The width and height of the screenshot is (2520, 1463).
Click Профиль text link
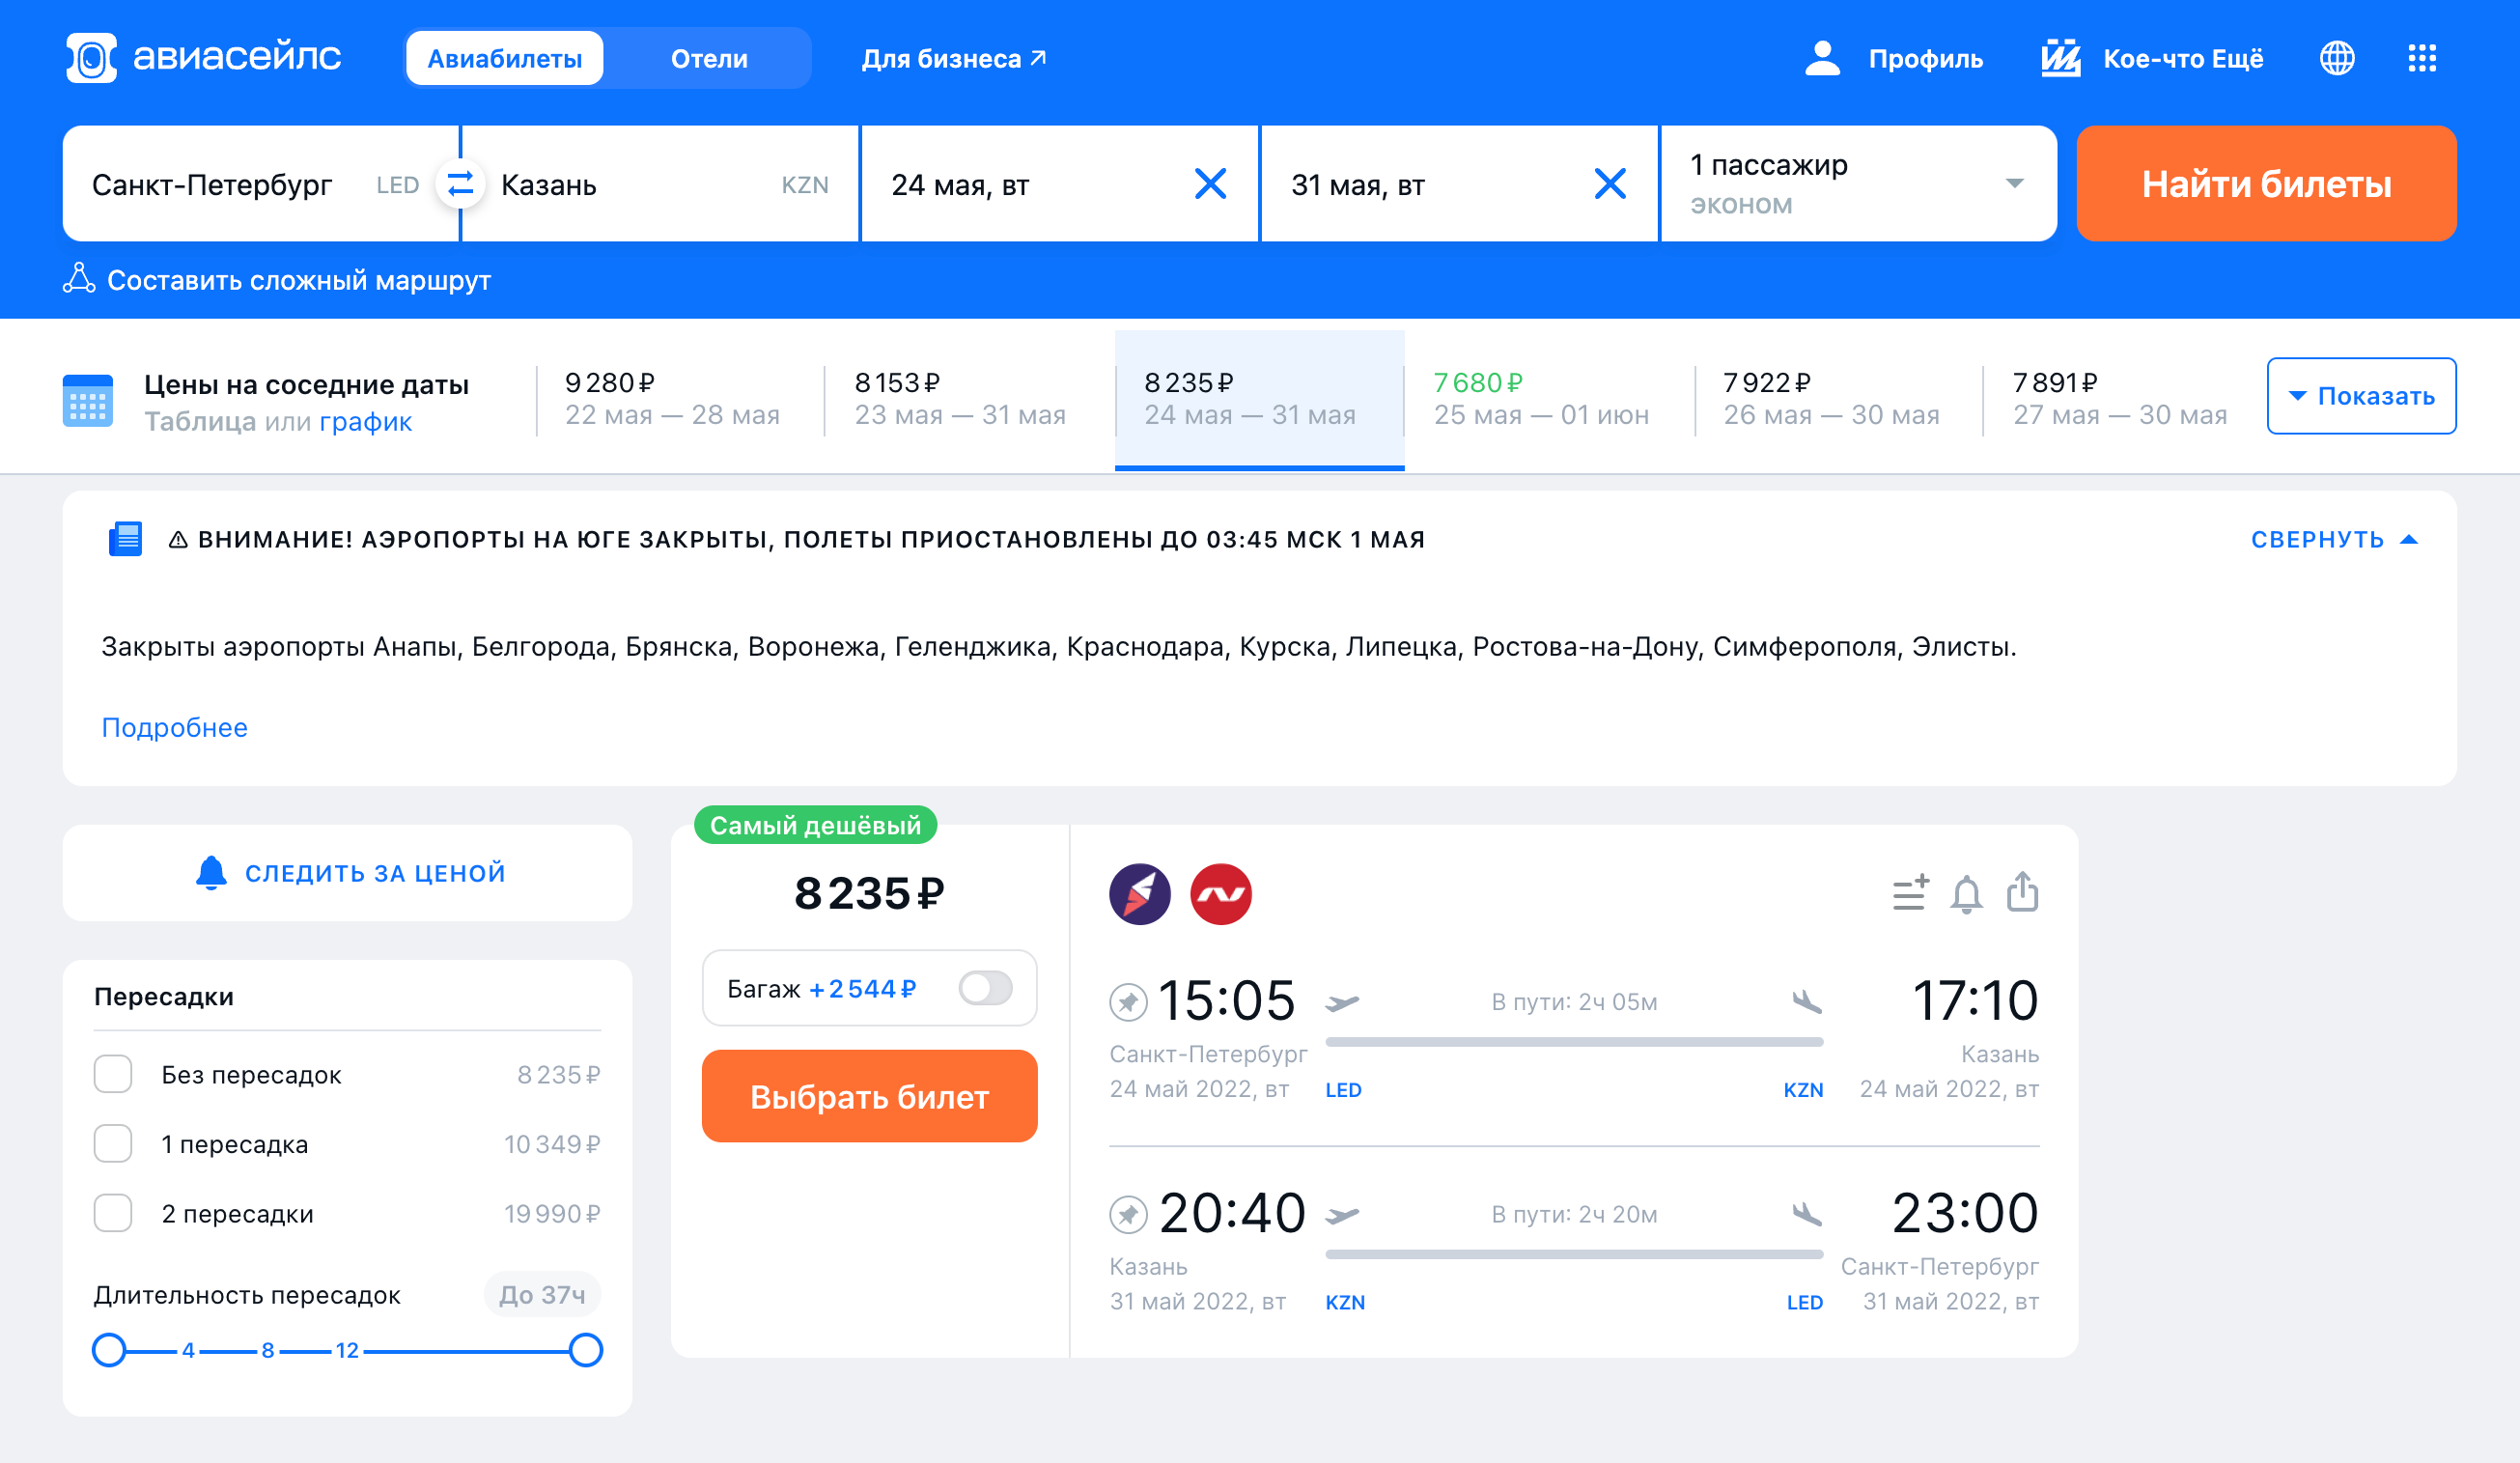coord(1925,58)
